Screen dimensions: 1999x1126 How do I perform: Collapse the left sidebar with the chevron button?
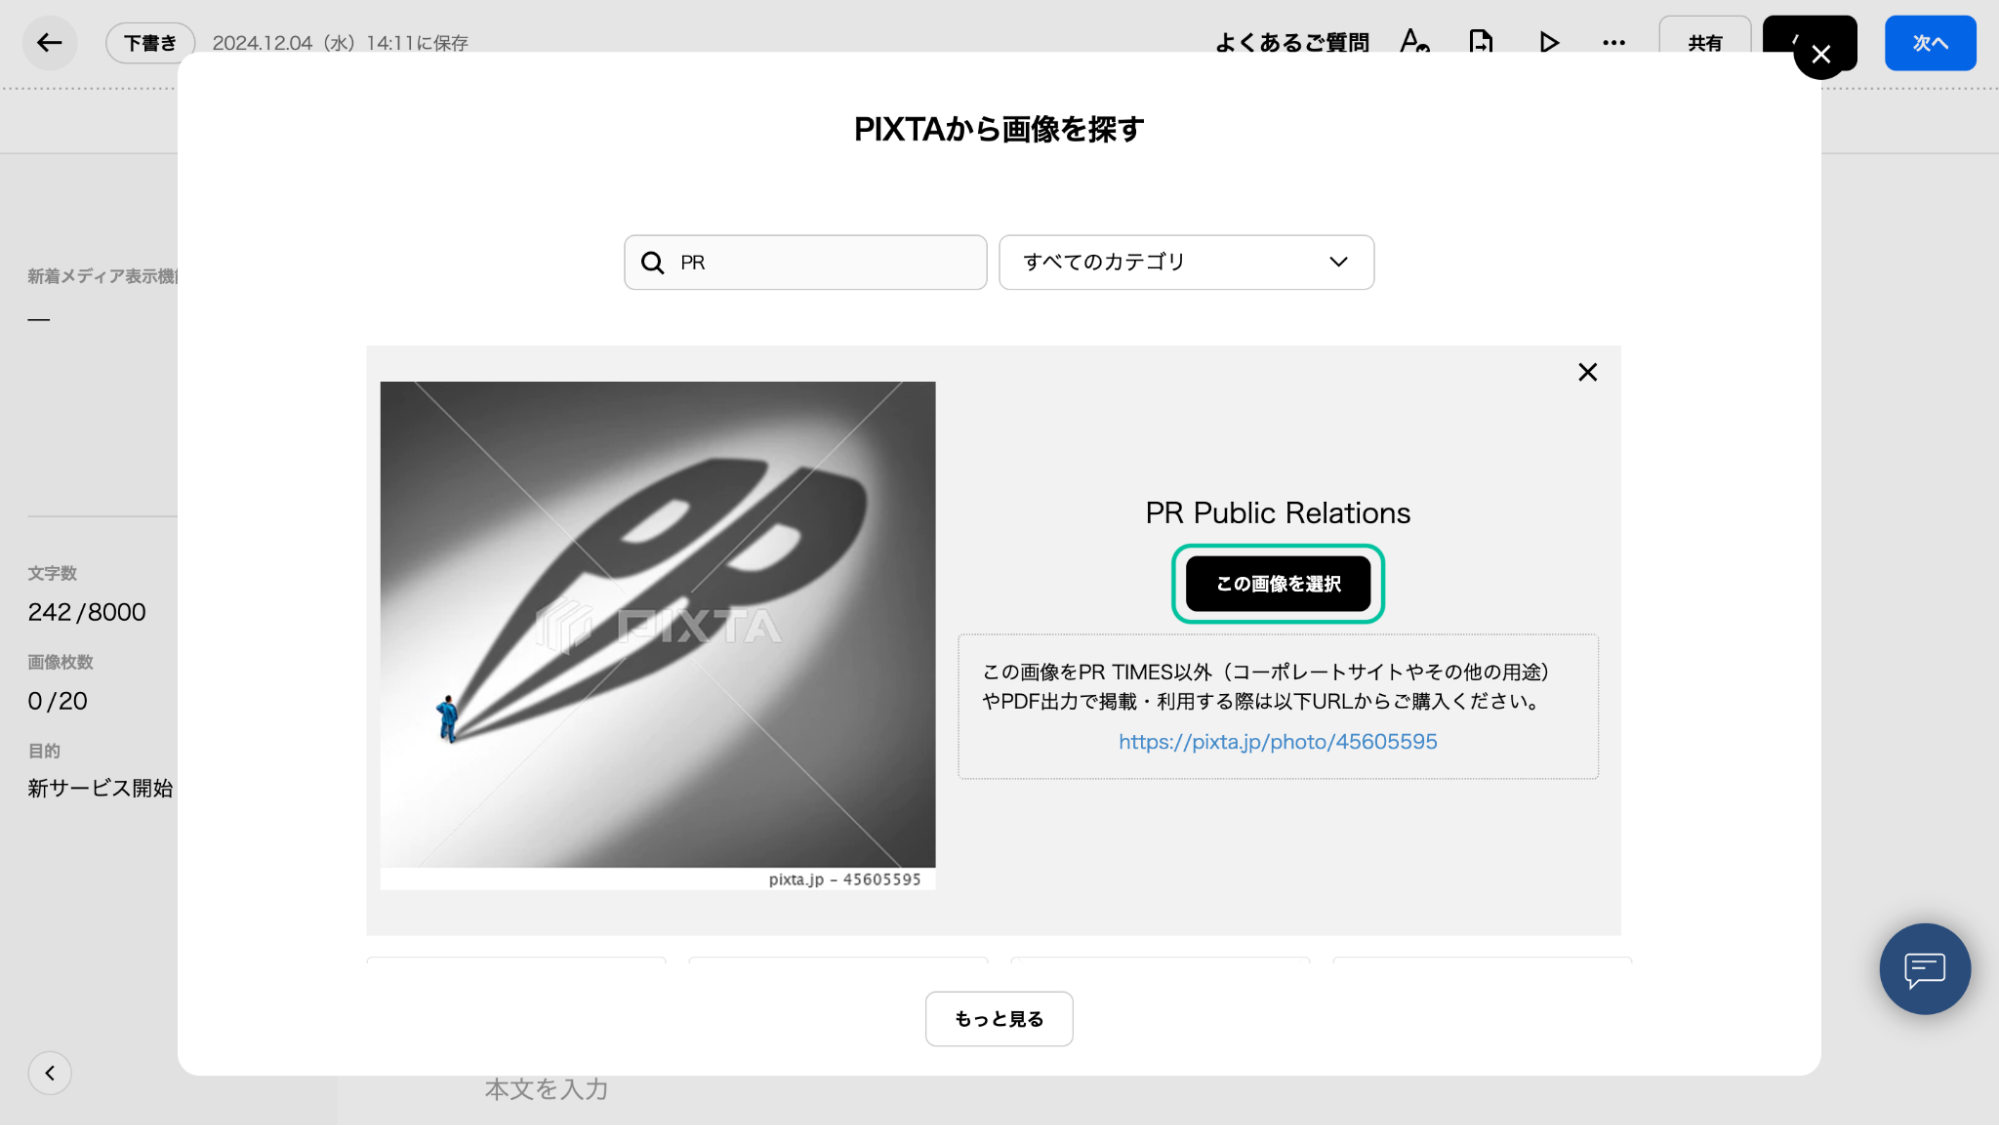[x=49, y=1073]
